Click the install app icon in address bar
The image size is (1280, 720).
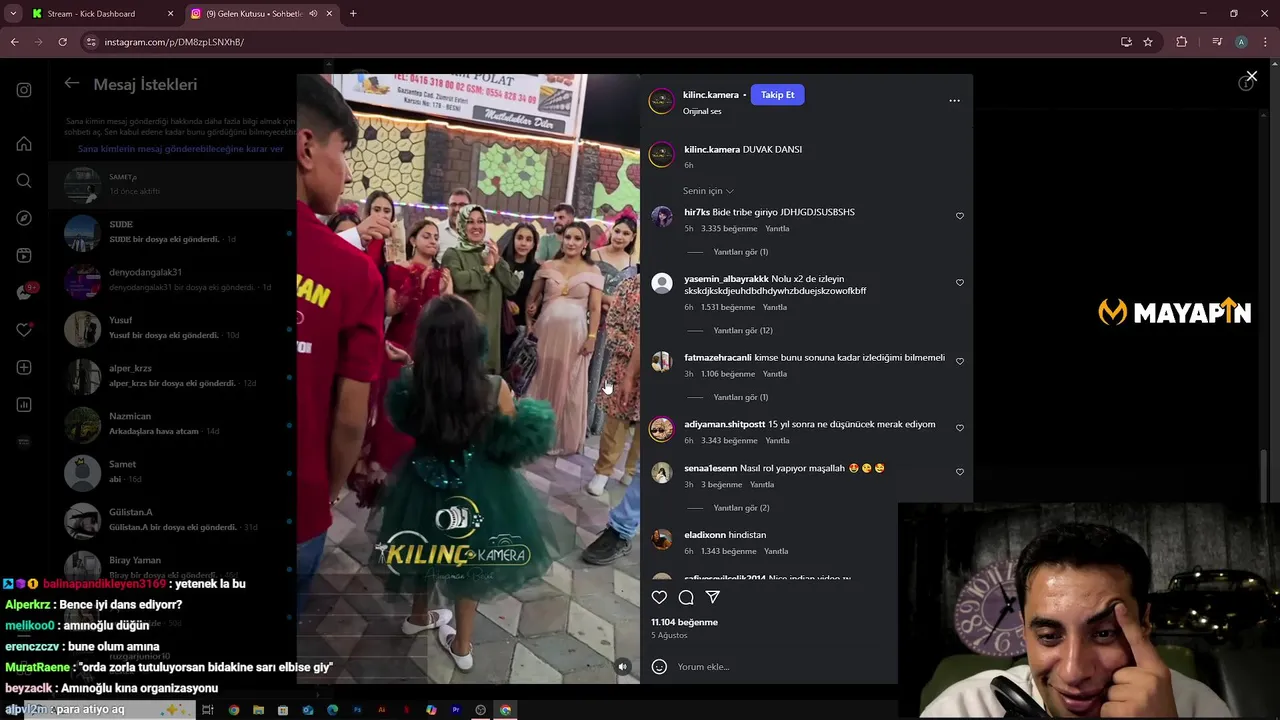coord(1126,42)
